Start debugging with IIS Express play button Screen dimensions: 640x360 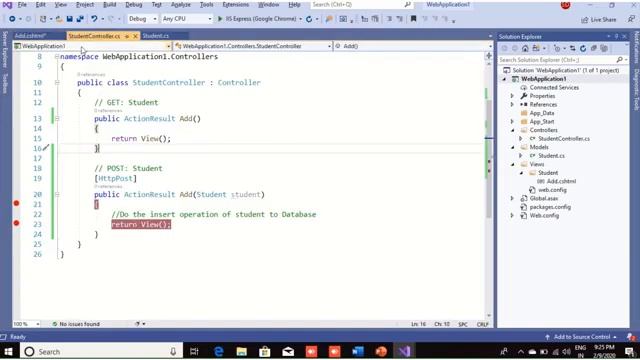tap(220, 19)
